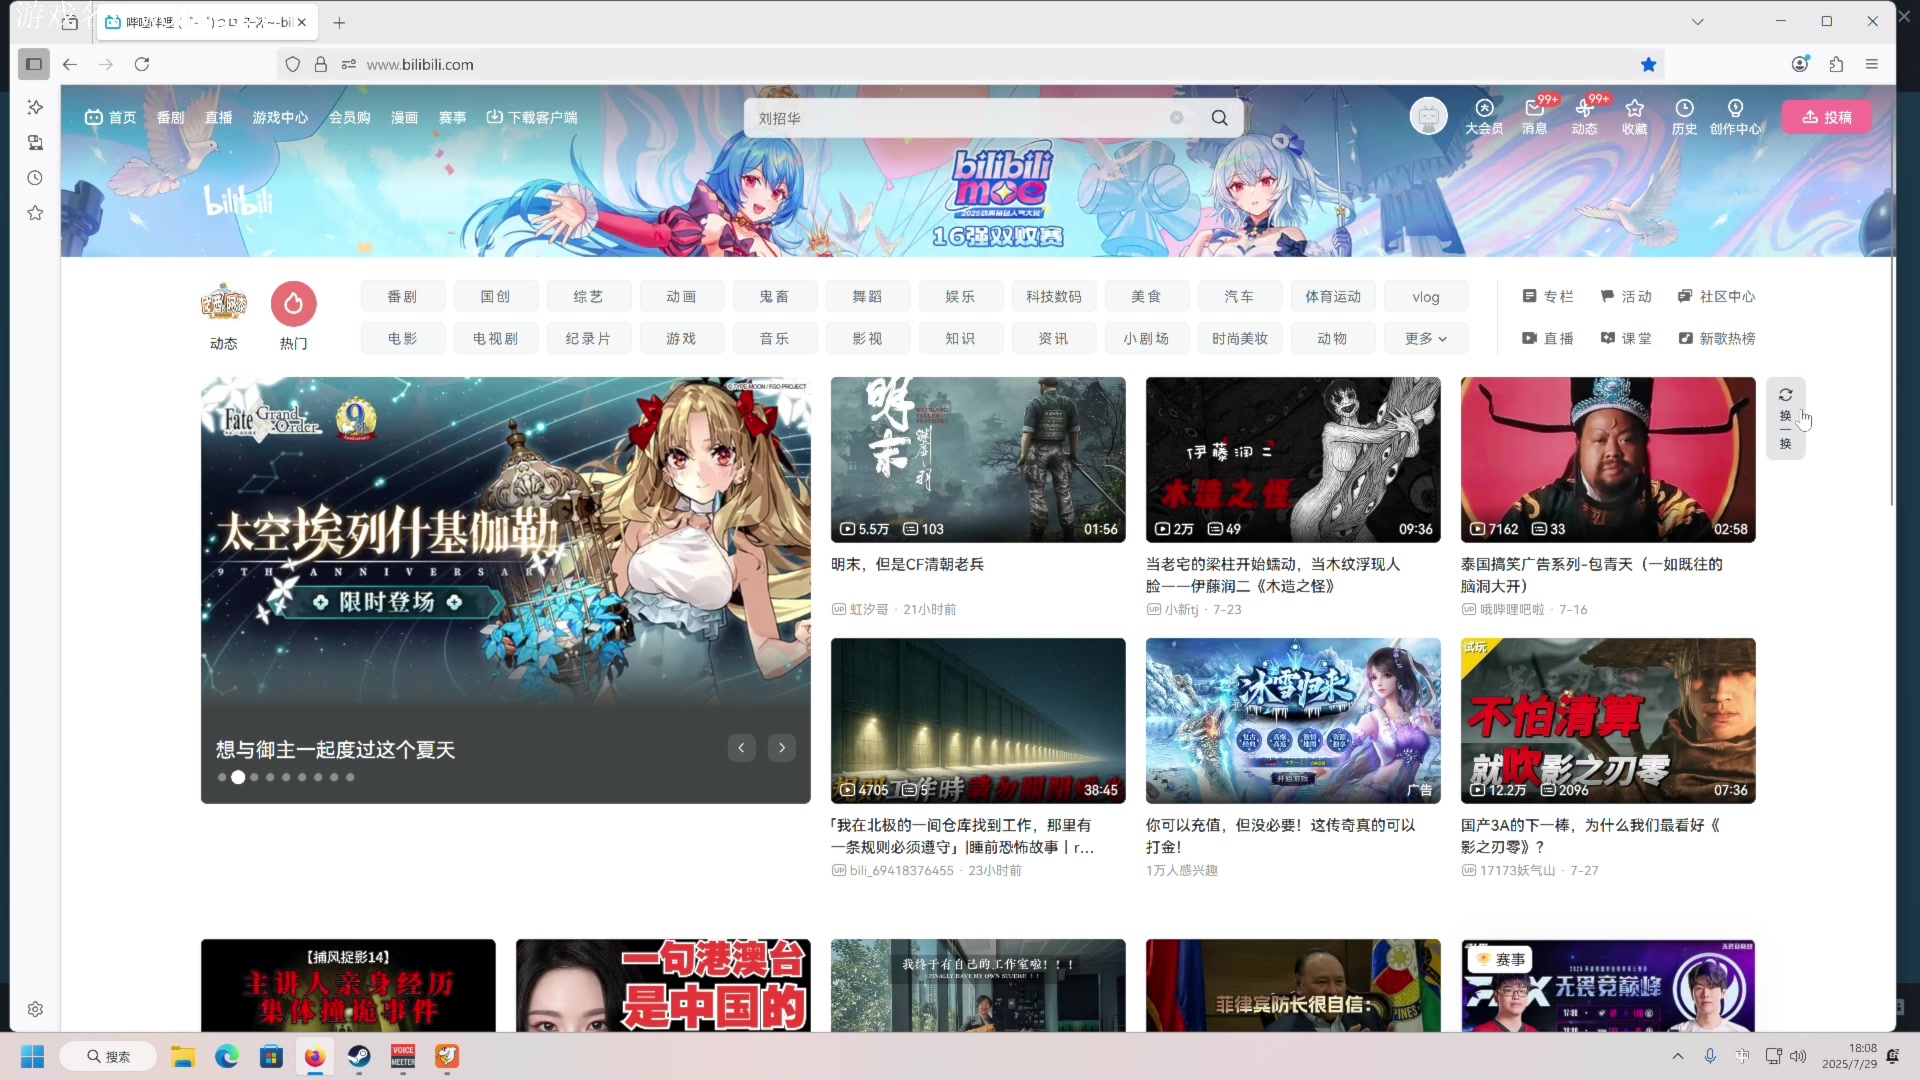Open 大会员 membership icon
This screenshot has width=1920, height=1080.
(x=1484, y=116)
